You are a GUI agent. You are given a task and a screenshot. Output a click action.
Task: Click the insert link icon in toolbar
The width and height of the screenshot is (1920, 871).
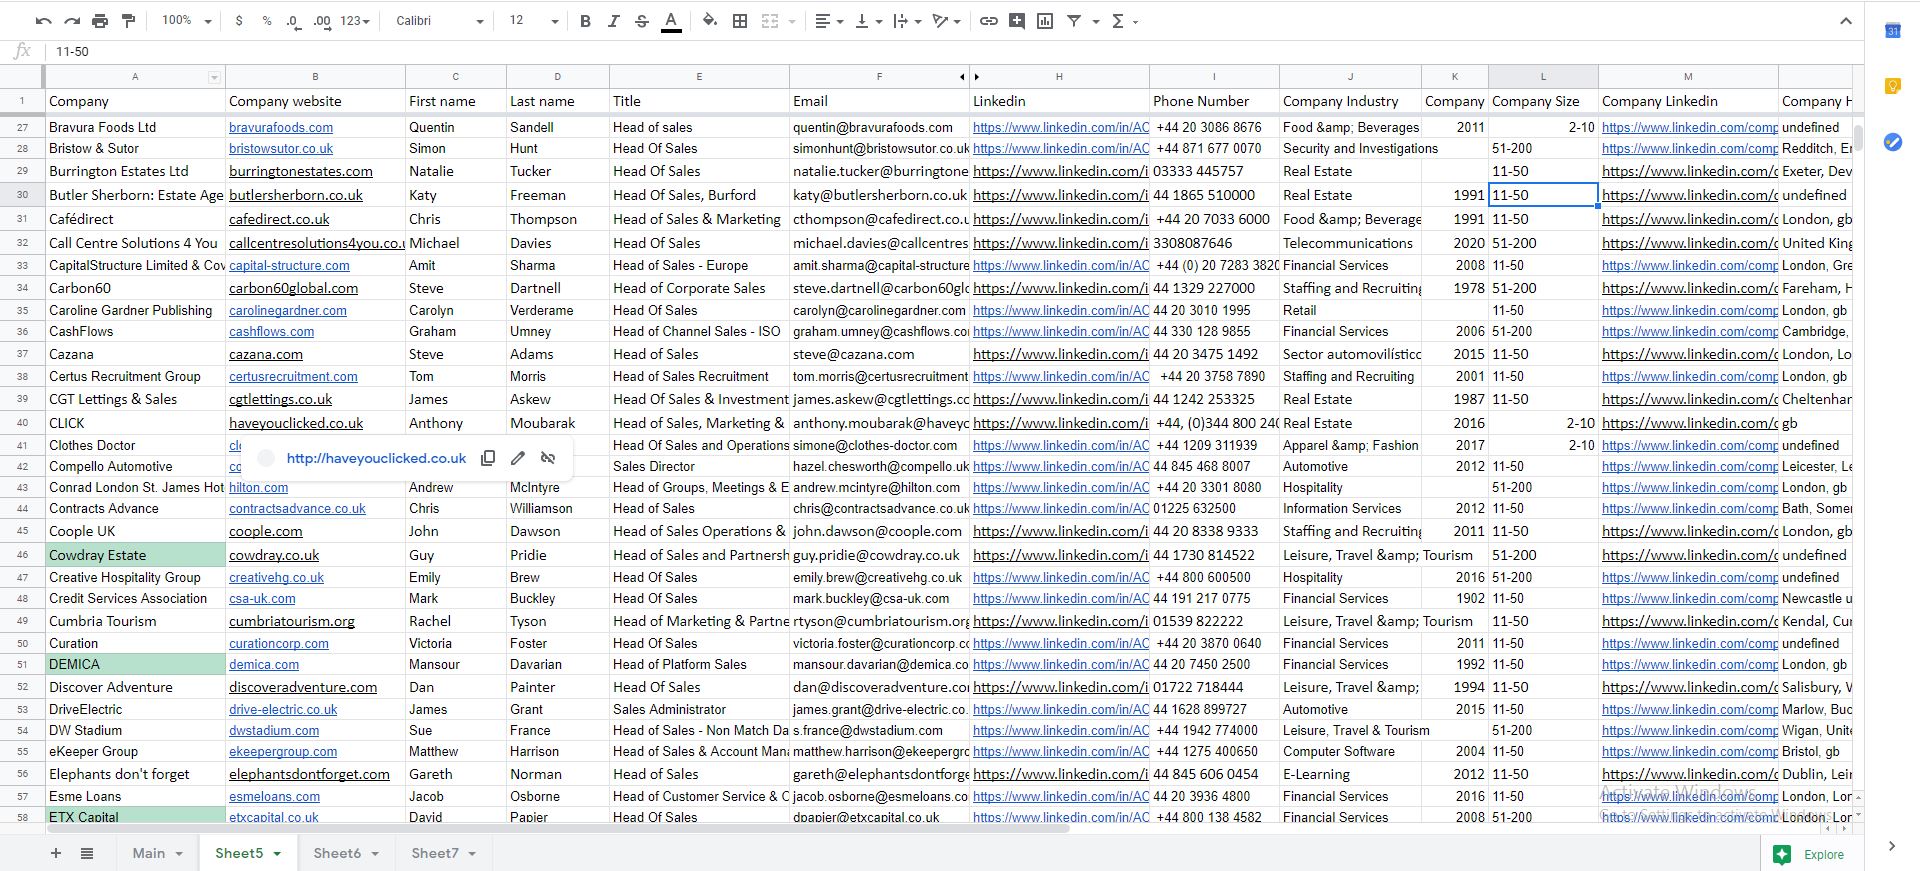988,21
